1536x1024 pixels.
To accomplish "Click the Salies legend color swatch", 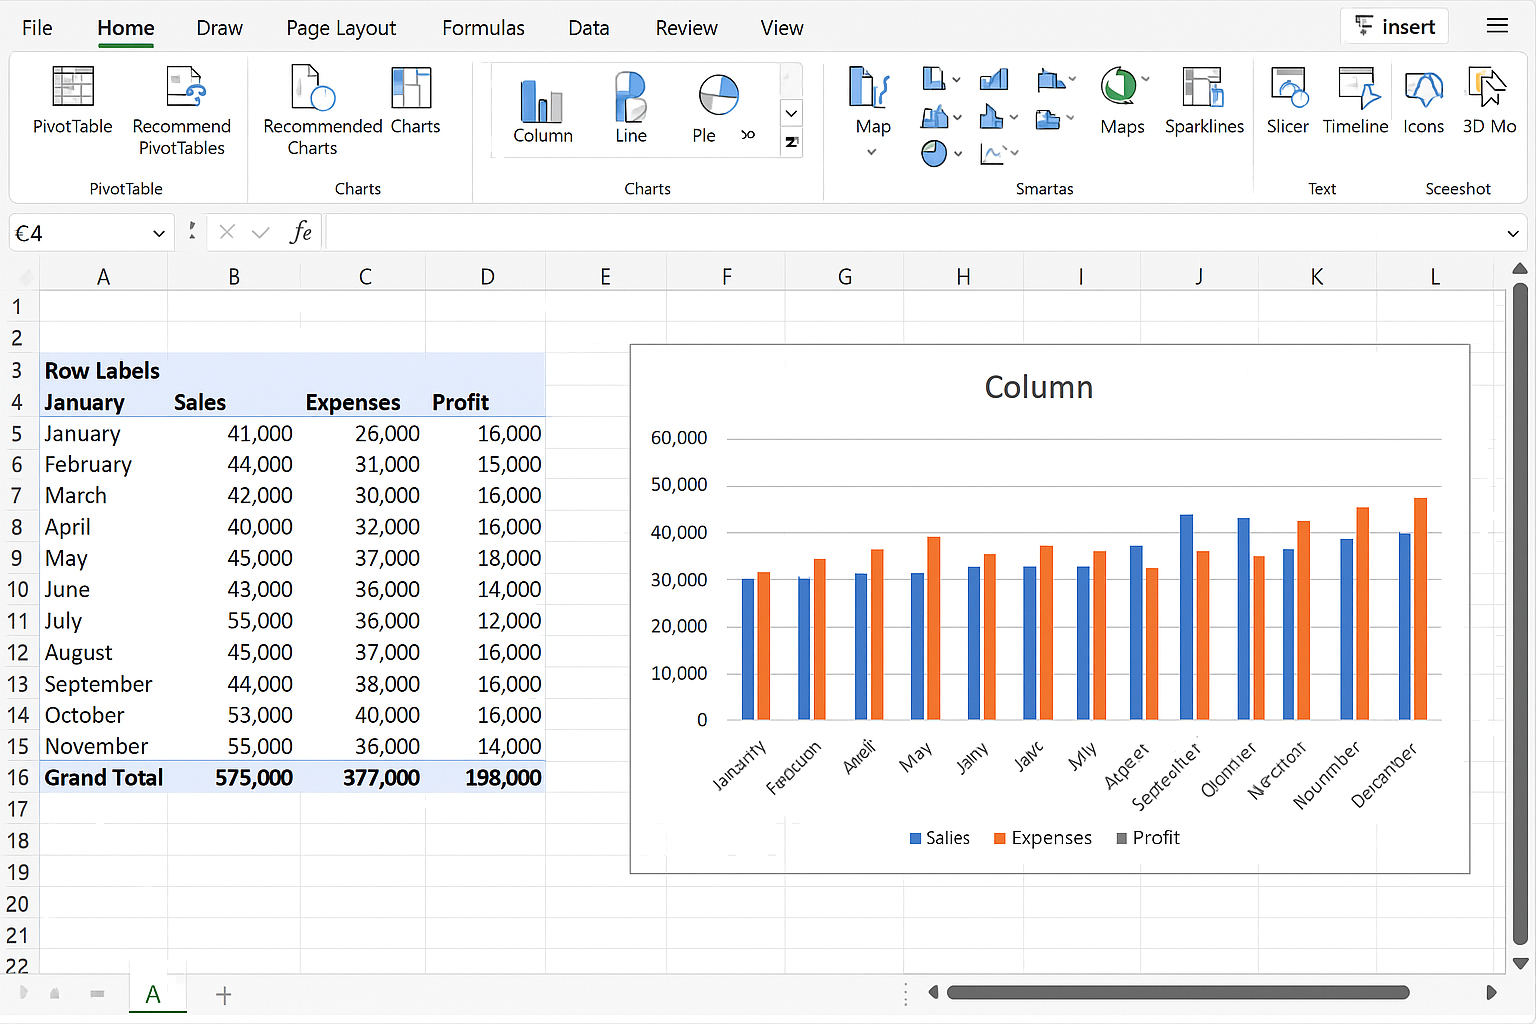I will click(x=915, y=838).
